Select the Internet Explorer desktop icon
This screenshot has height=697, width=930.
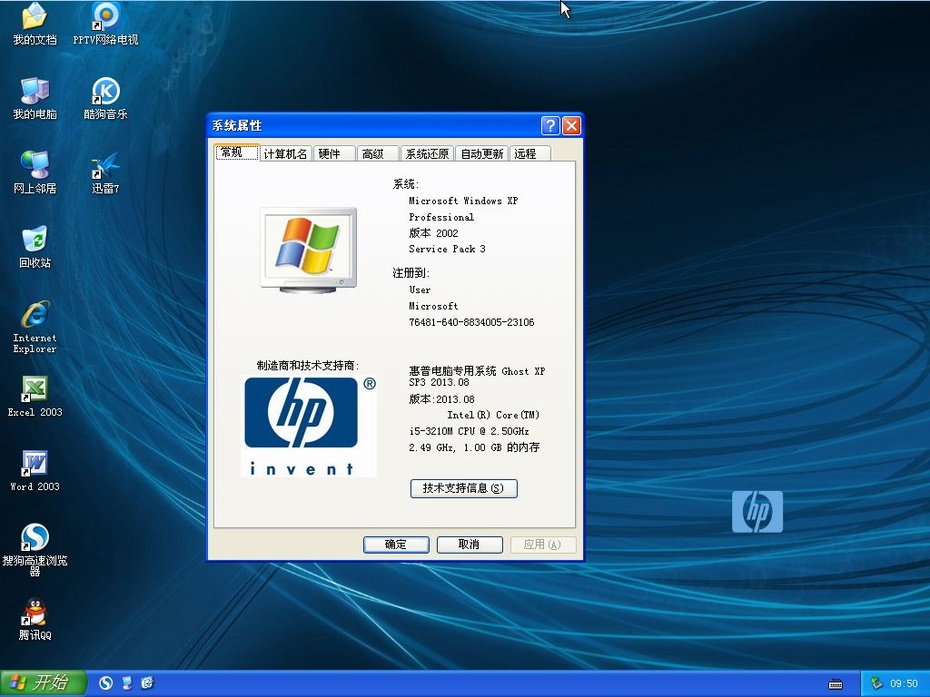click(34, 327)
